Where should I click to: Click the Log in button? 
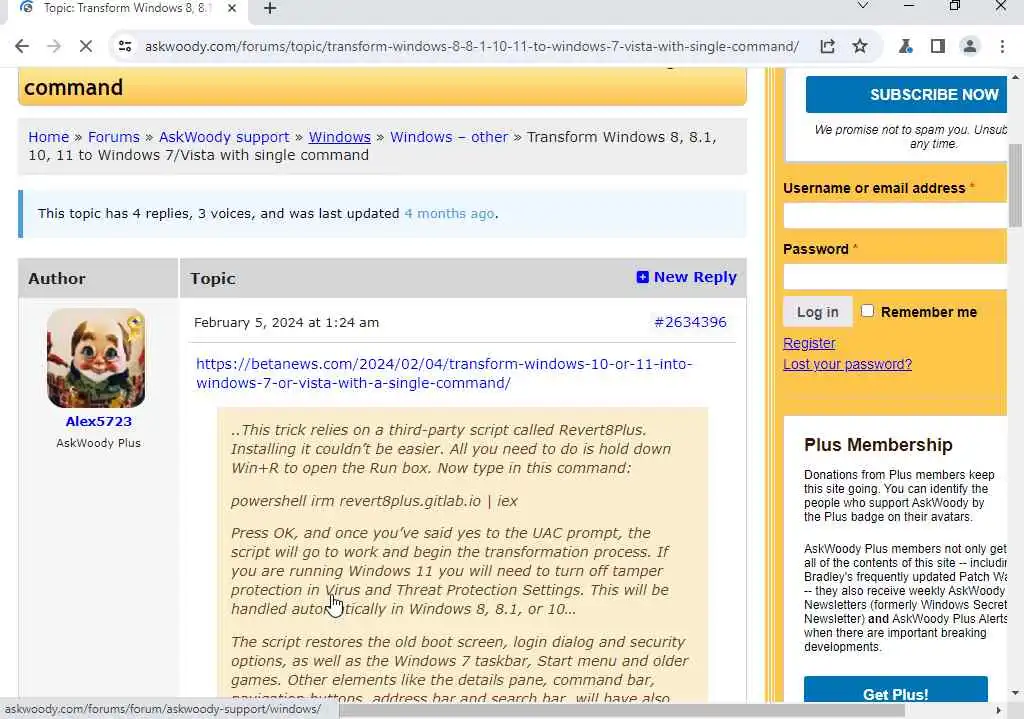pyautogui.click(x=818, y=312)
